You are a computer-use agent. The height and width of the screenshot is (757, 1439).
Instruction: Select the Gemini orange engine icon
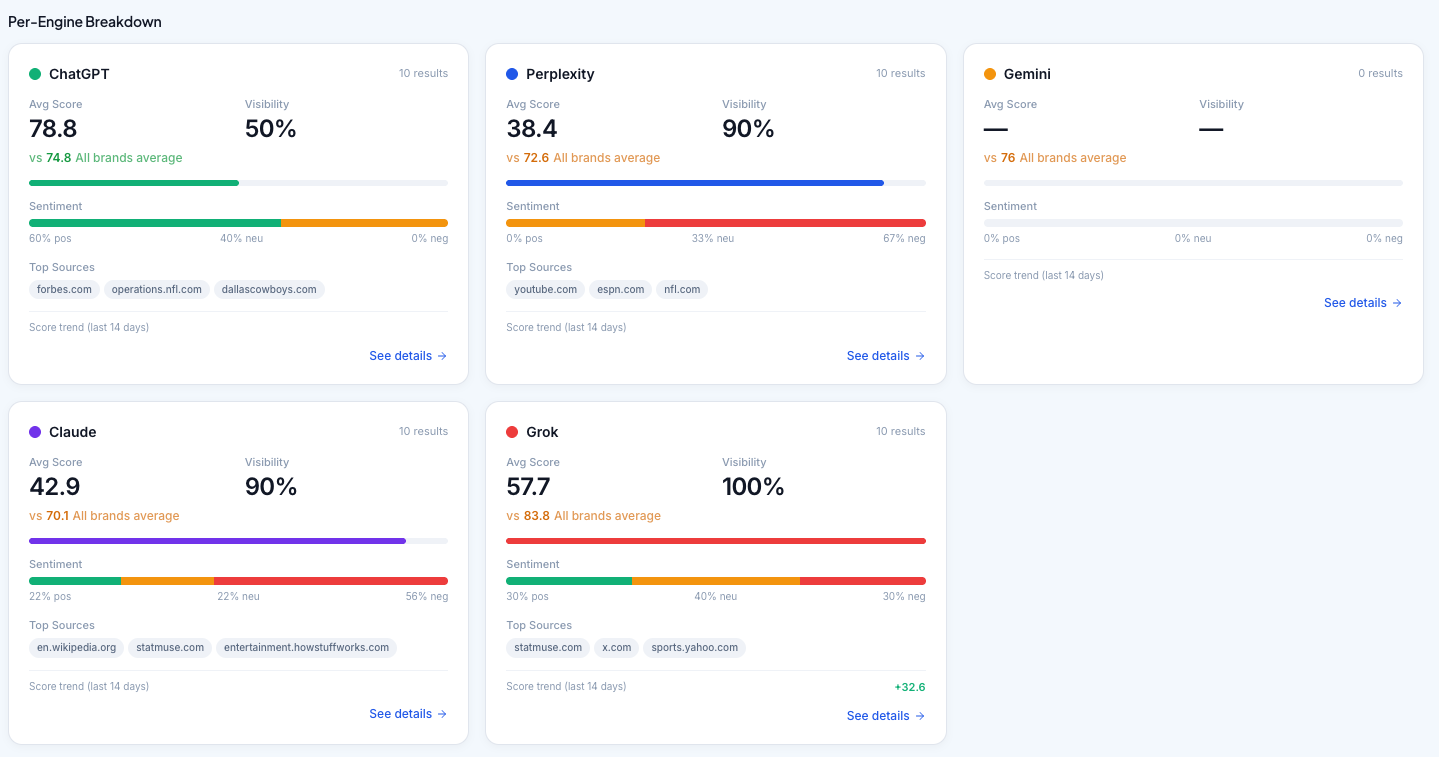pyautogui.click(x=990, y=73)
